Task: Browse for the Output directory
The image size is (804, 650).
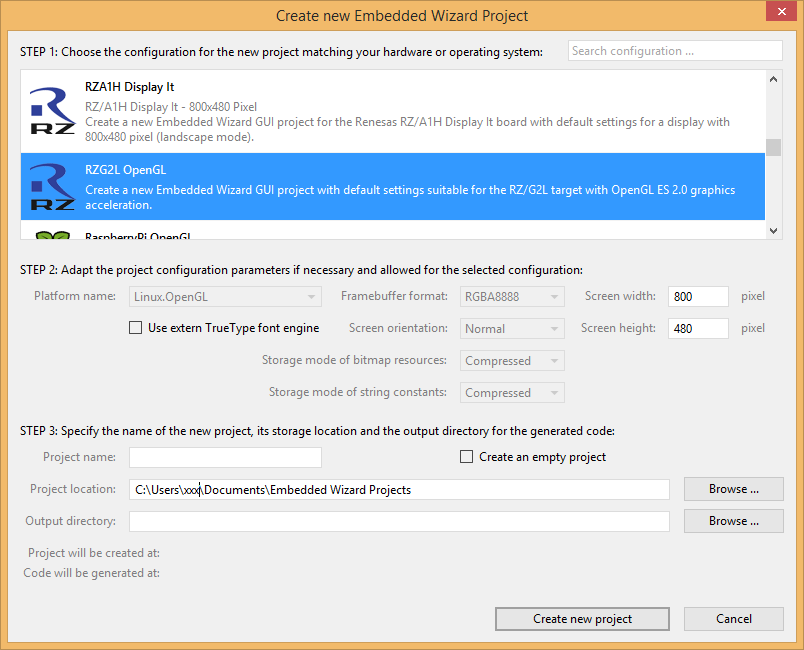Action: point(733,521)
